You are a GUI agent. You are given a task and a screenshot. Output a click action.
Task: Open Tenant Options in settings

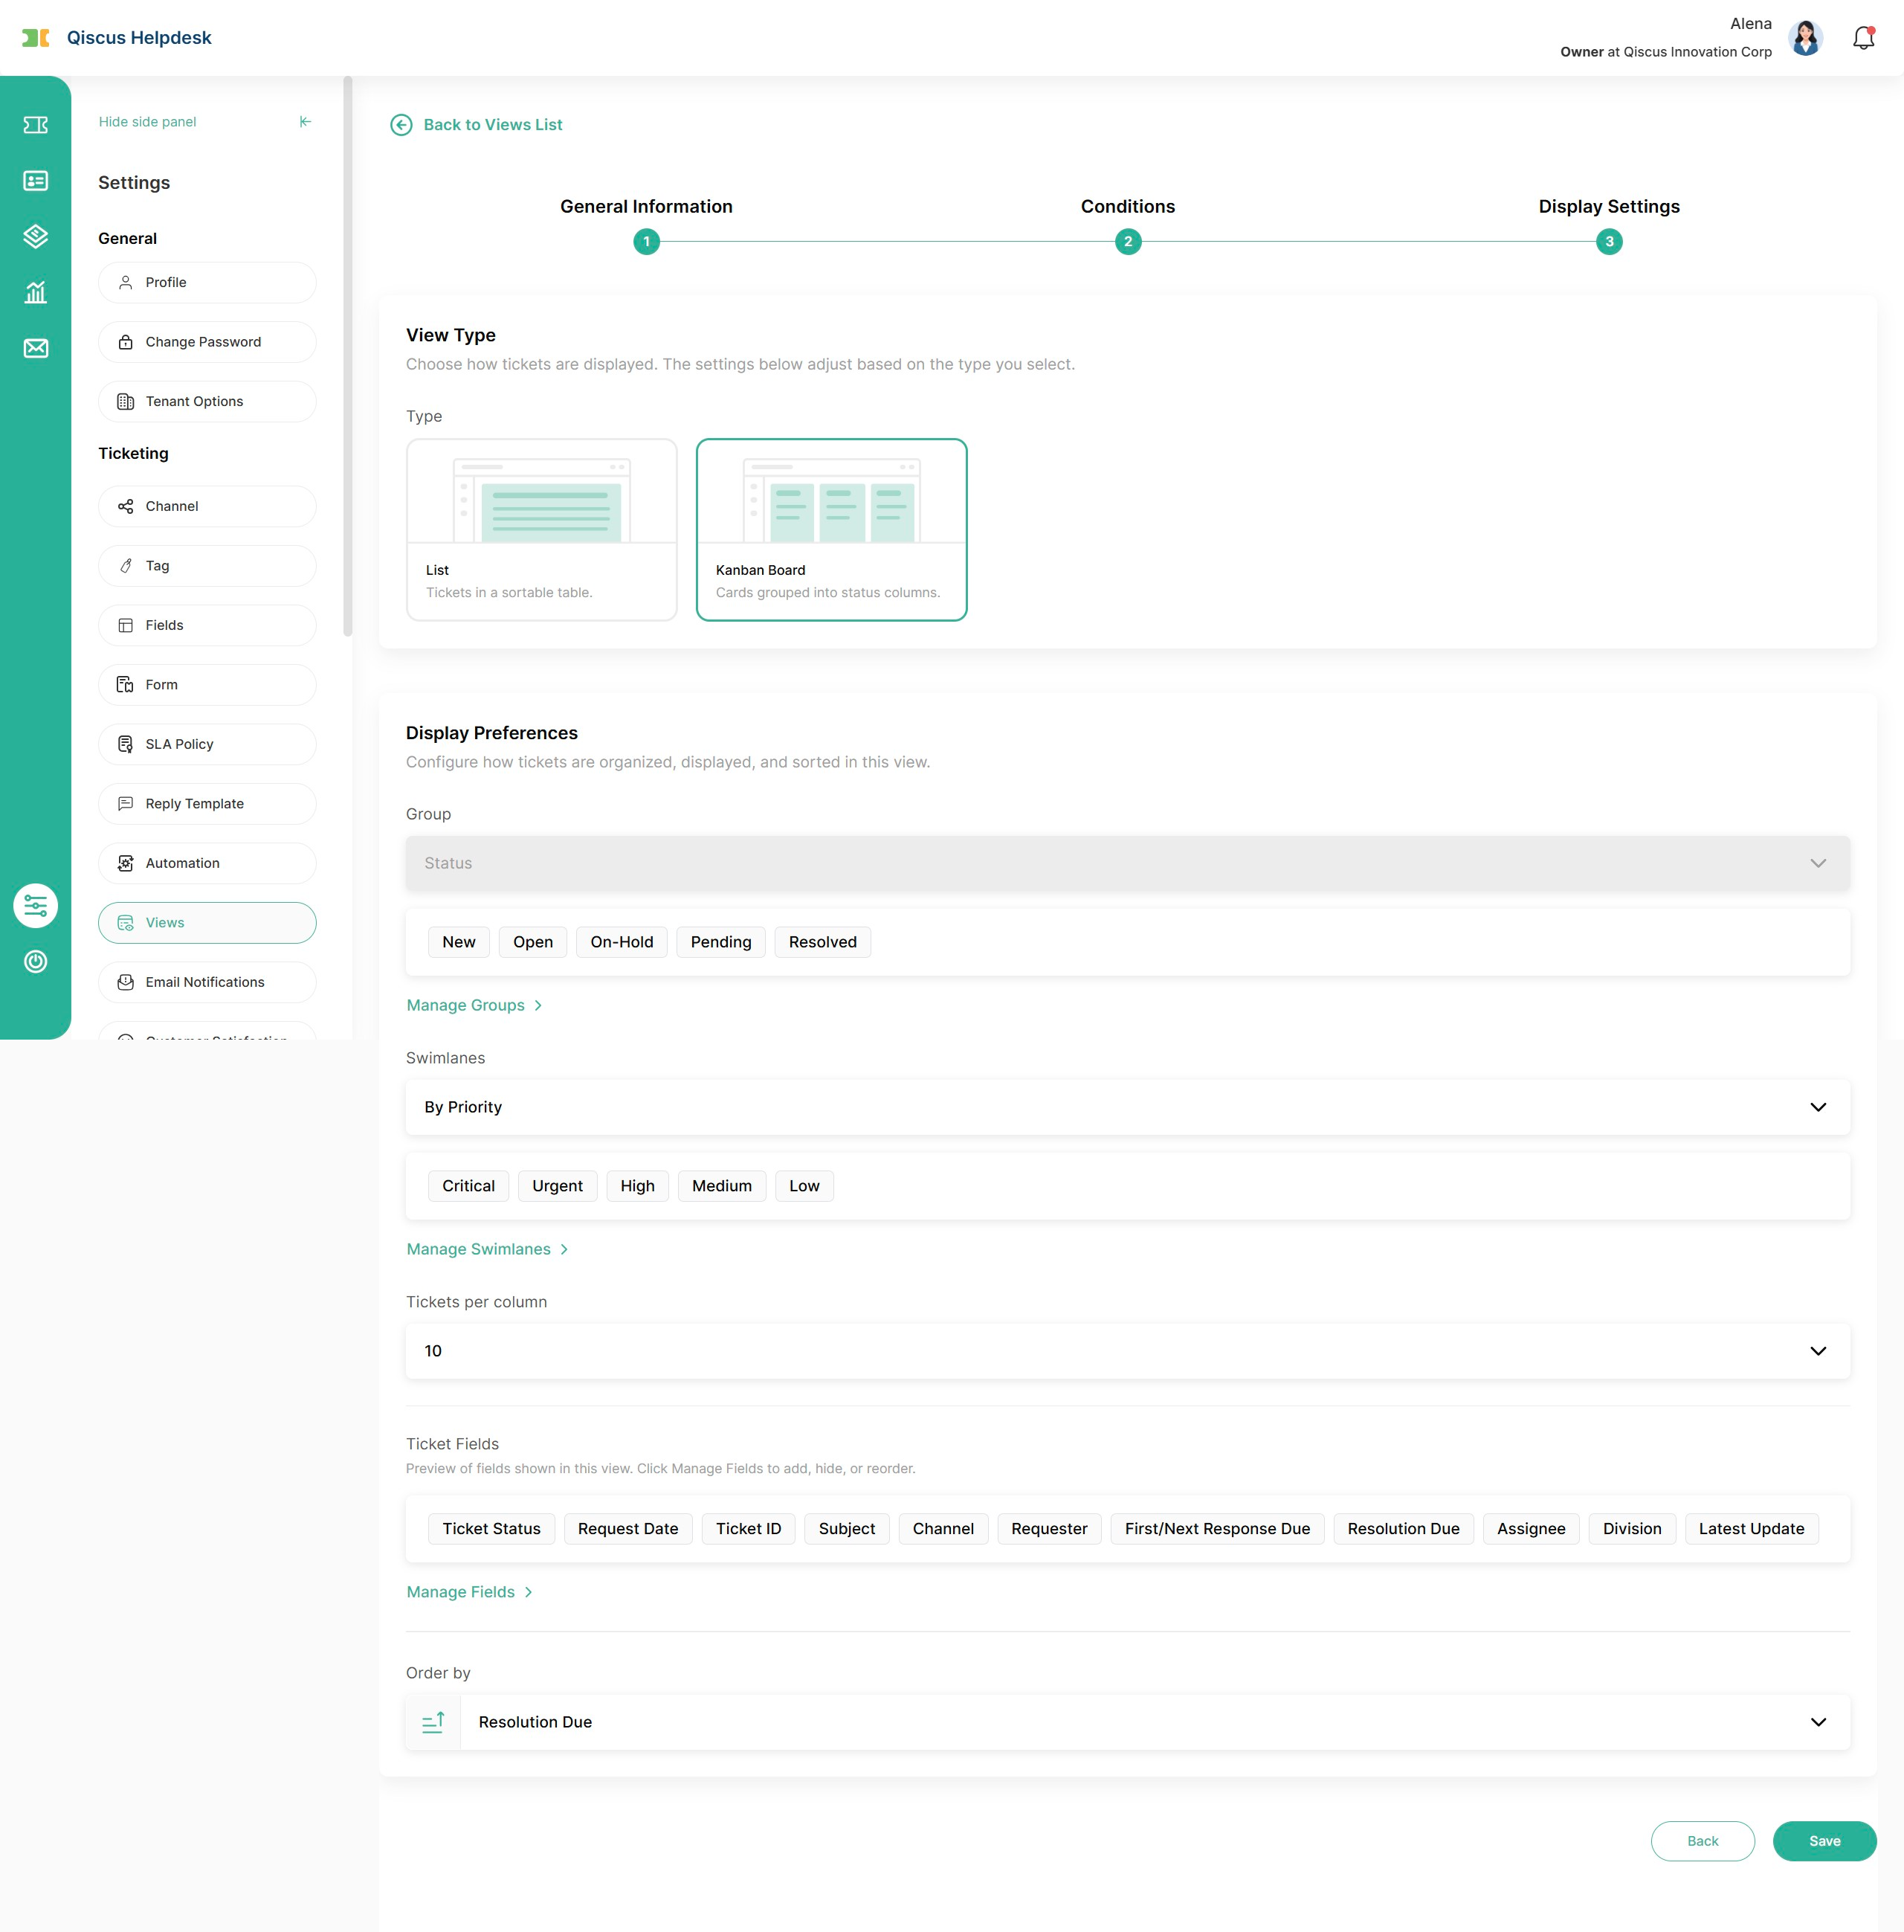(x=207, y=402)
